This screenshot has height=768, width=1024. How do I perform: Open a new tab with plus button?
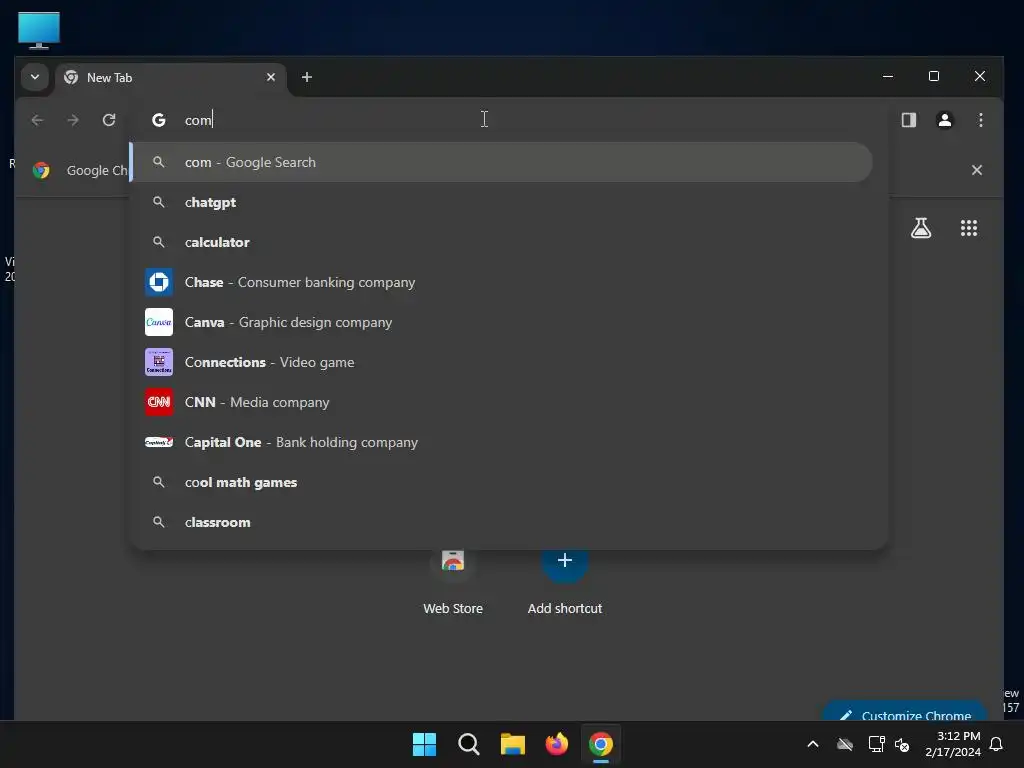[x=306, y=77]
